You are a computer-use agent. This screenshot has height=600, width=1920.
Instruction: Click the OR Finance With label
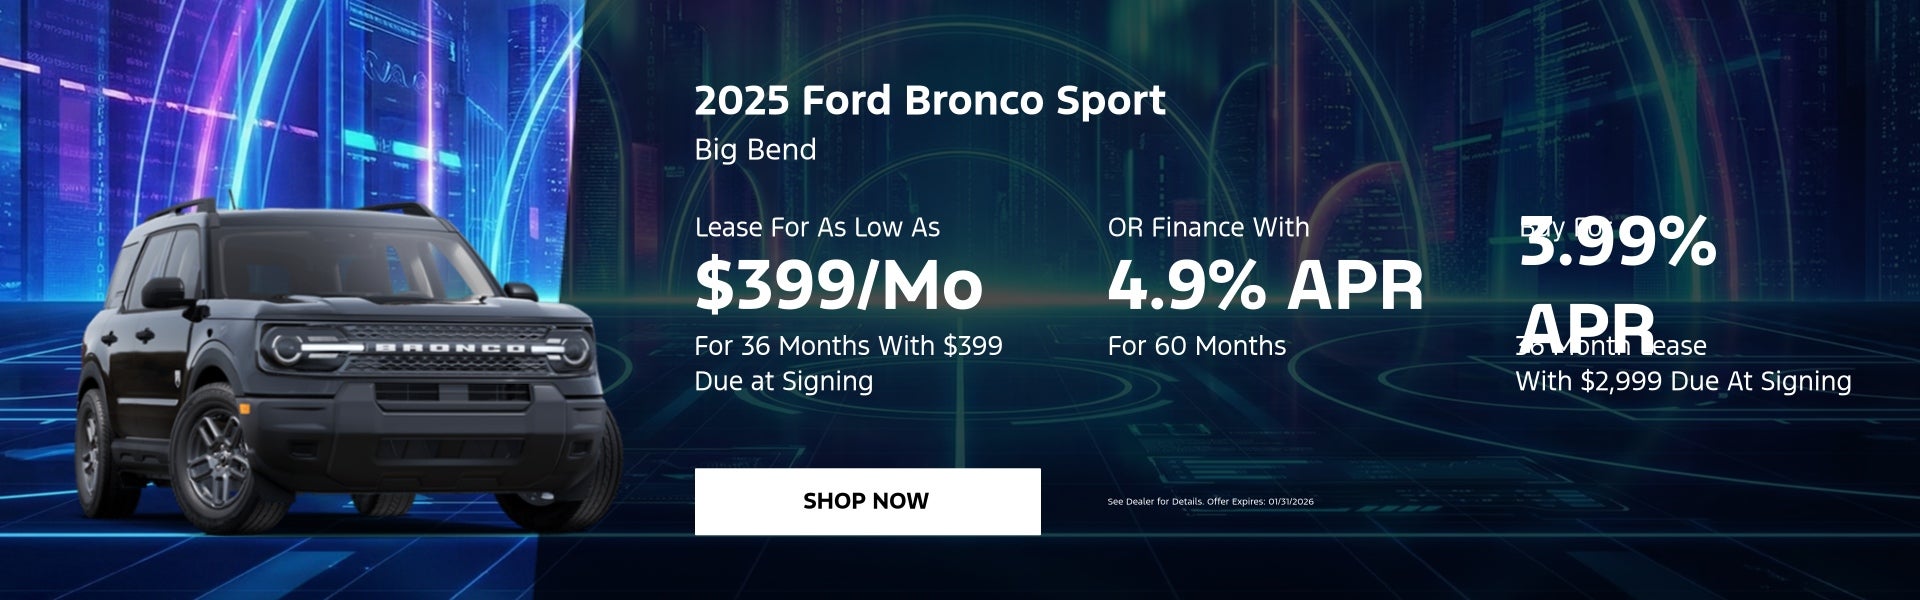click(x=1208, y=228)
